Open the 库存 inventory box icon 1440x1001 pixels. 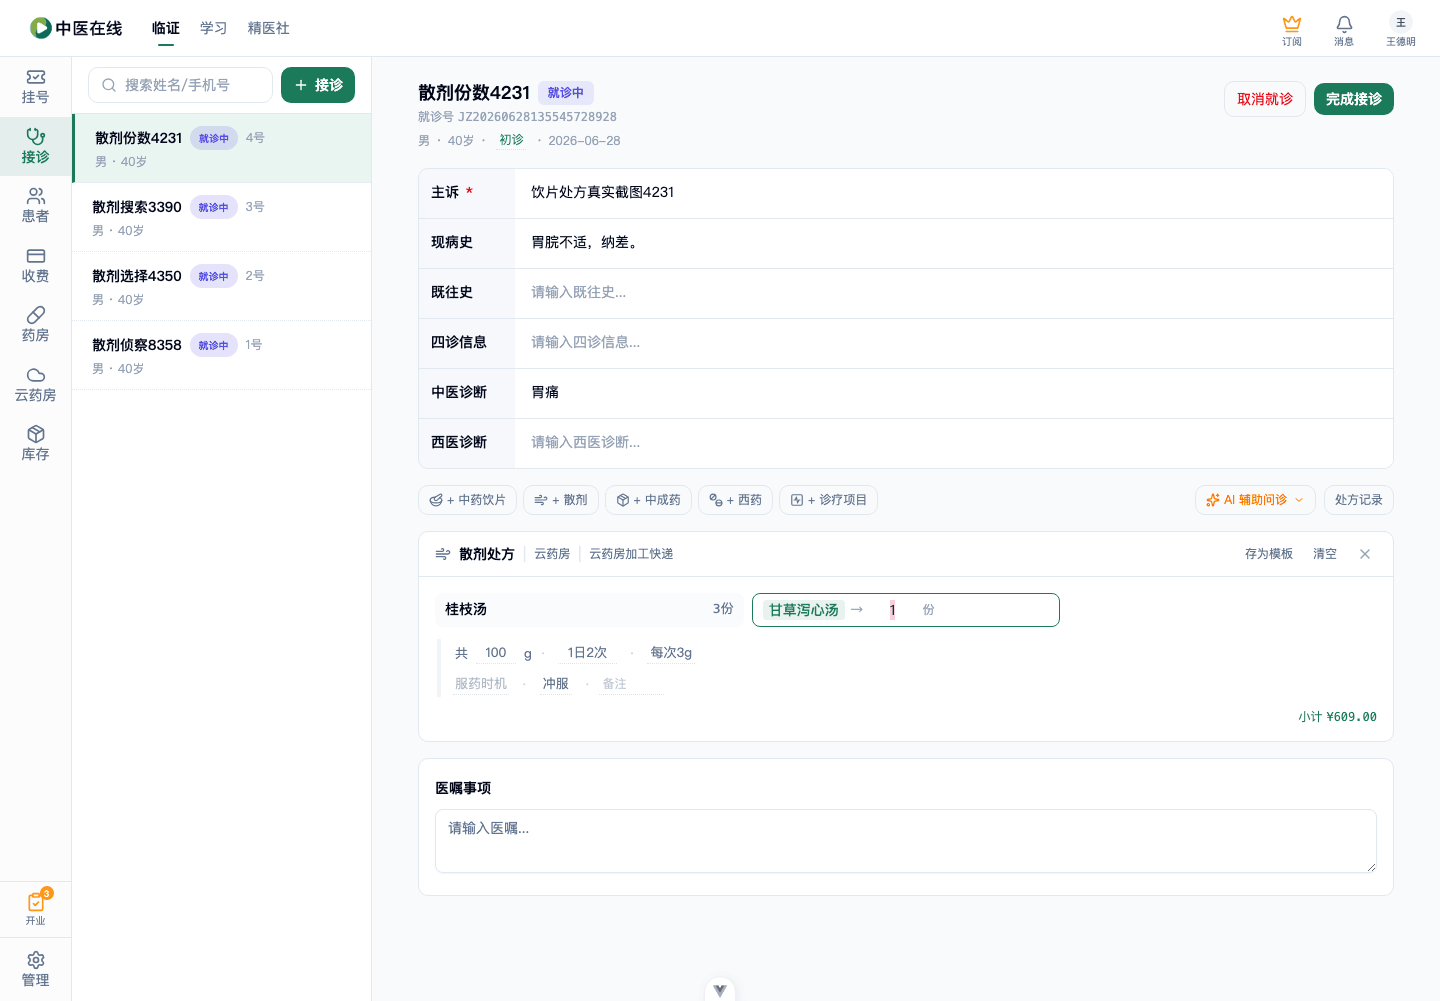35,444
